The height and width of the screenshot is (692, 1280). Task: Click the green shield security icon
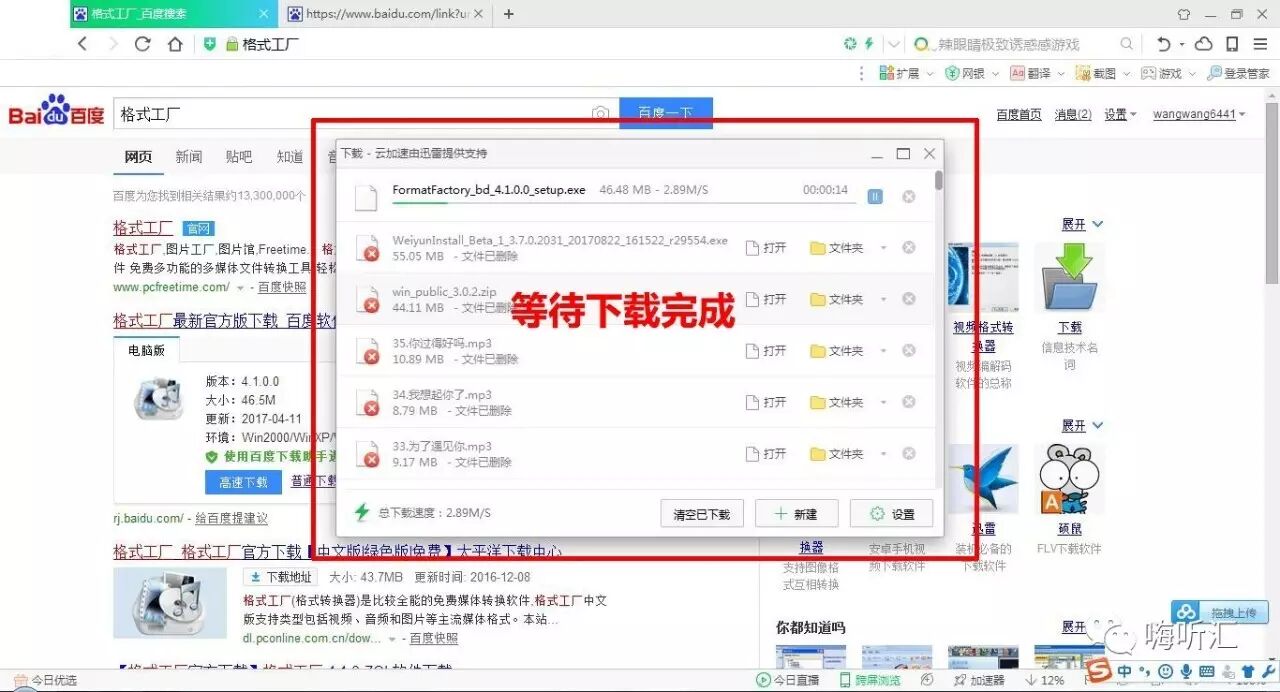coord(210,44)
